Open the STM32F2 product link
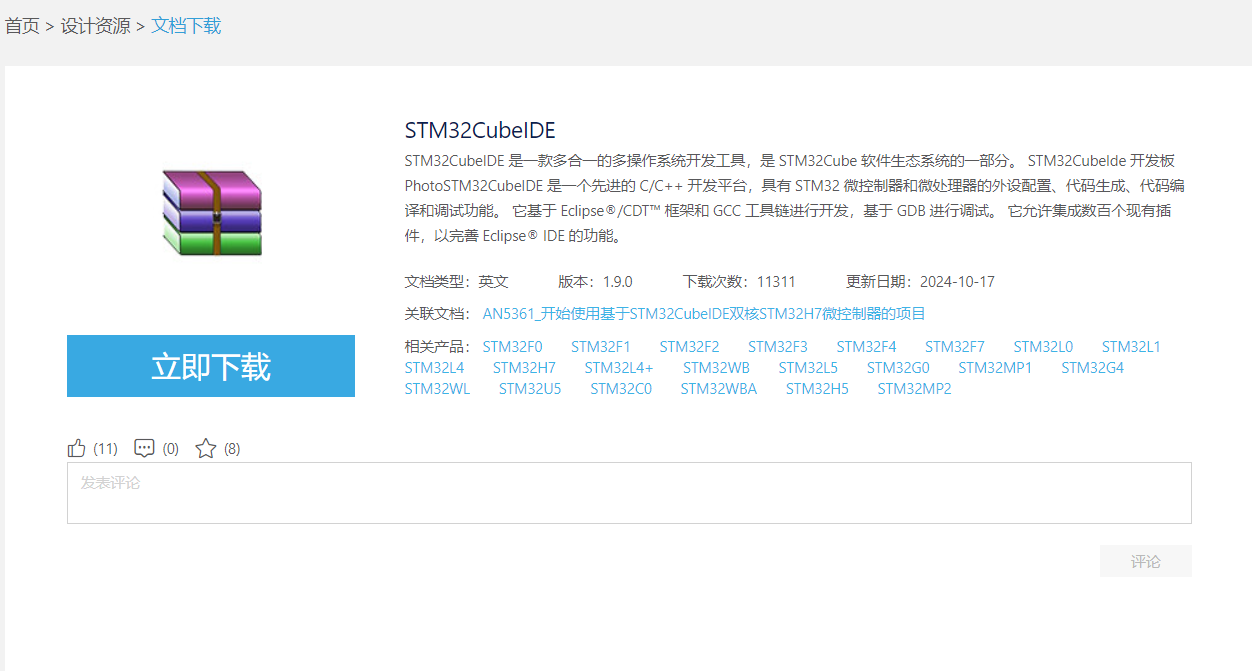Screen dimensions: 1252x671 (x=689, y=347)
